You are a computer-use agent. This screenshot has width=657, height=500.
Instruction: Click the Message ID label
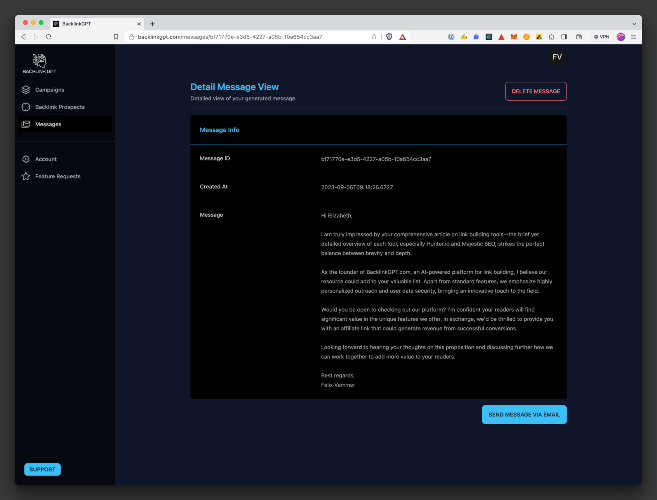click(x=215, y=158)
